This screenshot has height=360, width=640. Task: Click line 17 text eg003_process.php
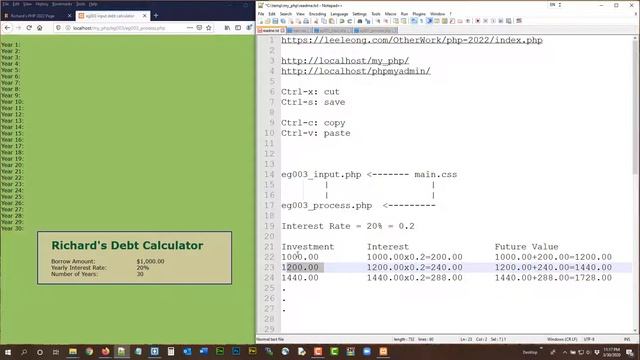[327, 205]
